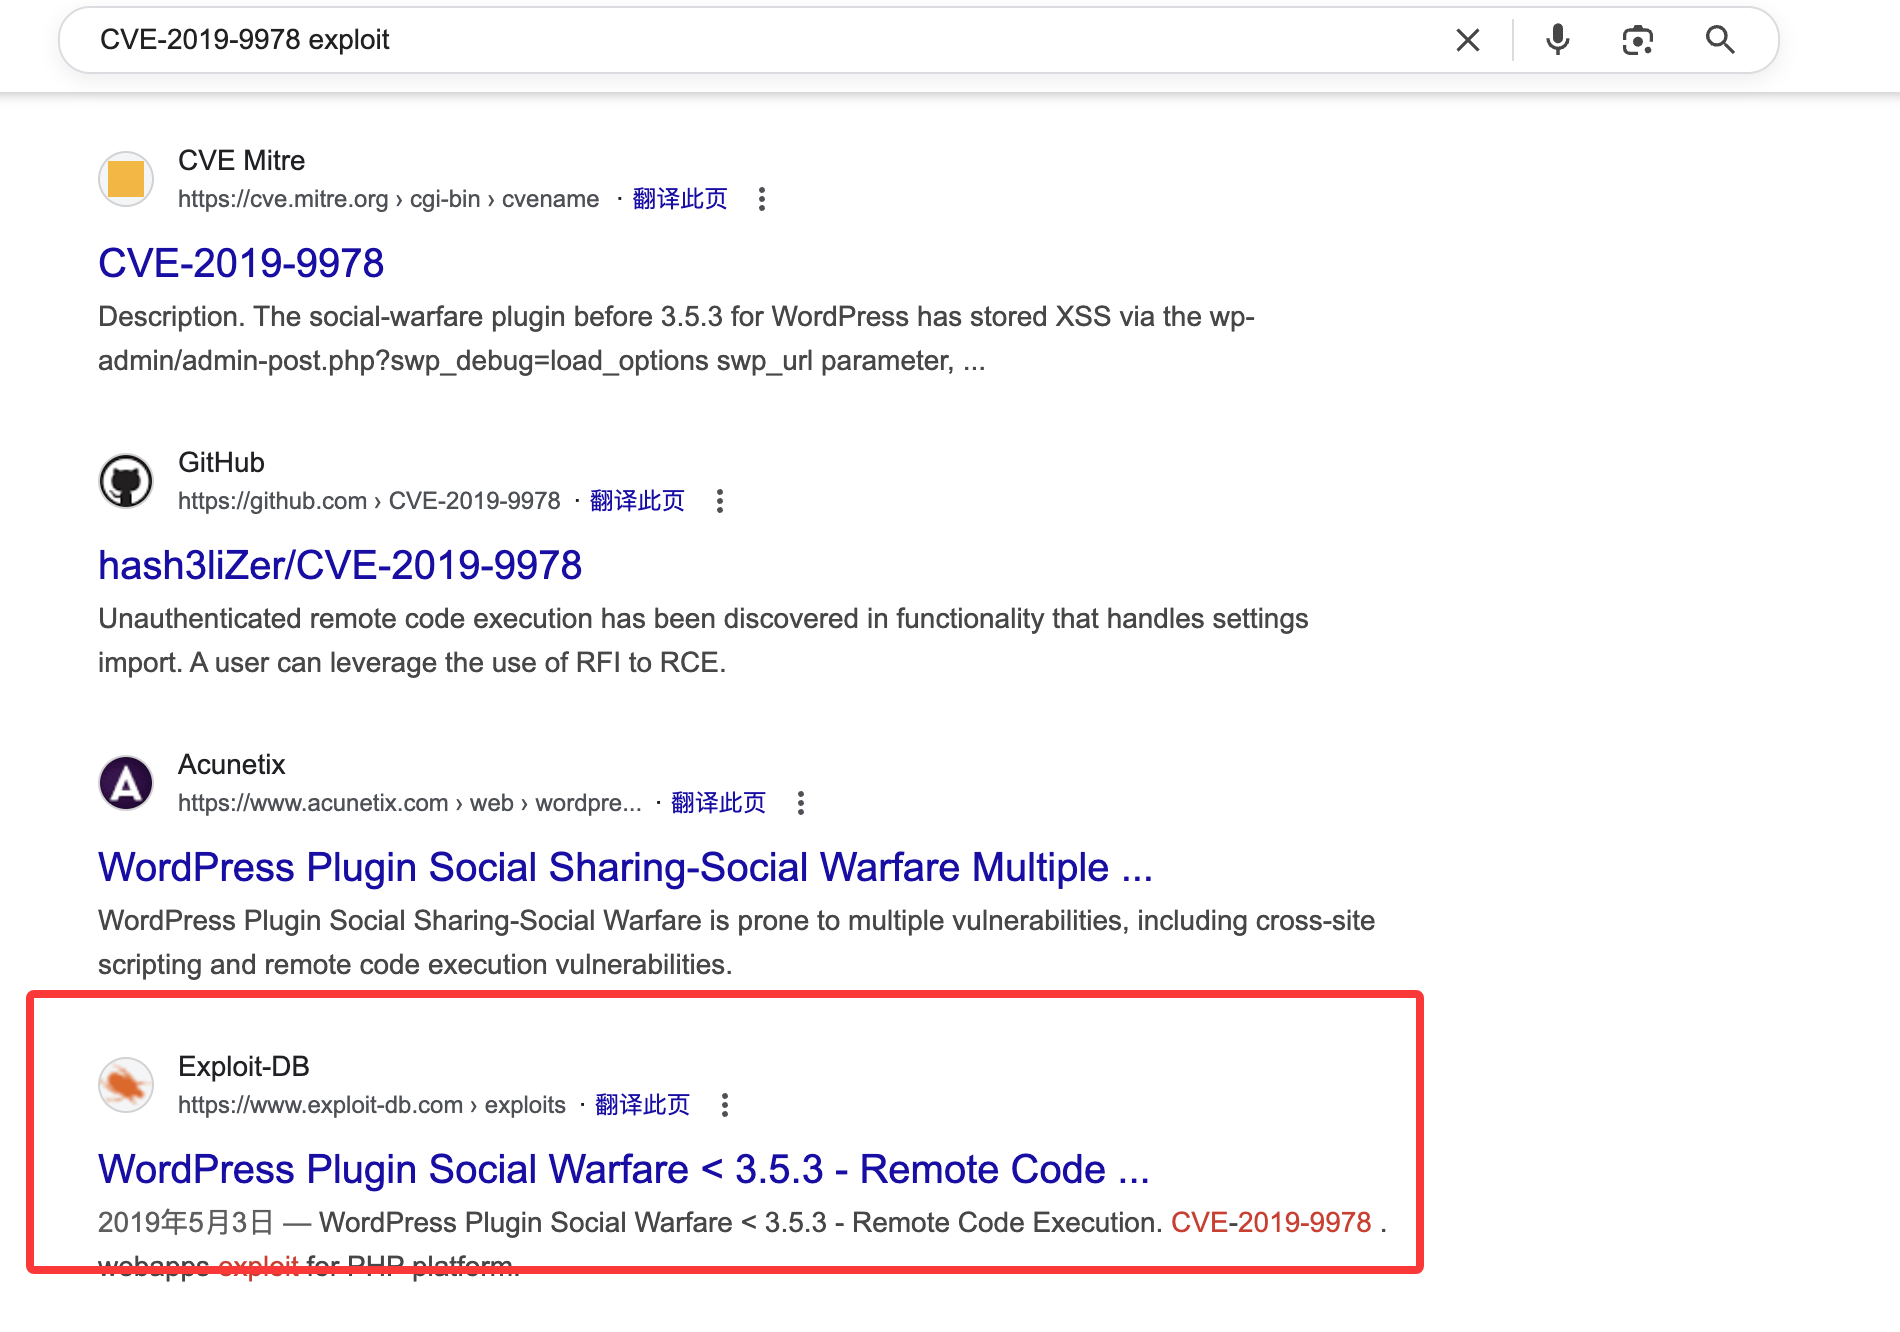Translate the CVE Mitre page
The height and width of the screenshot is (1332, 1900).
point(680,199)
